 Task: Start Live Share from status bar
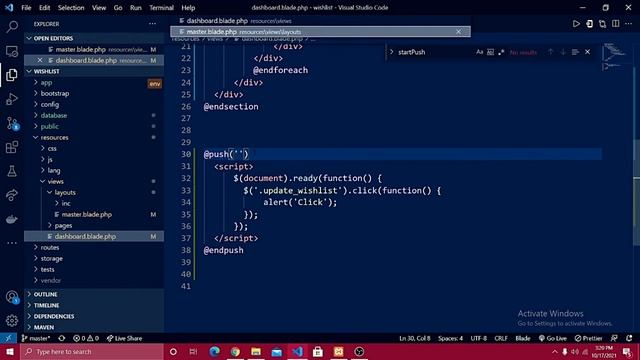coord(124,338)
